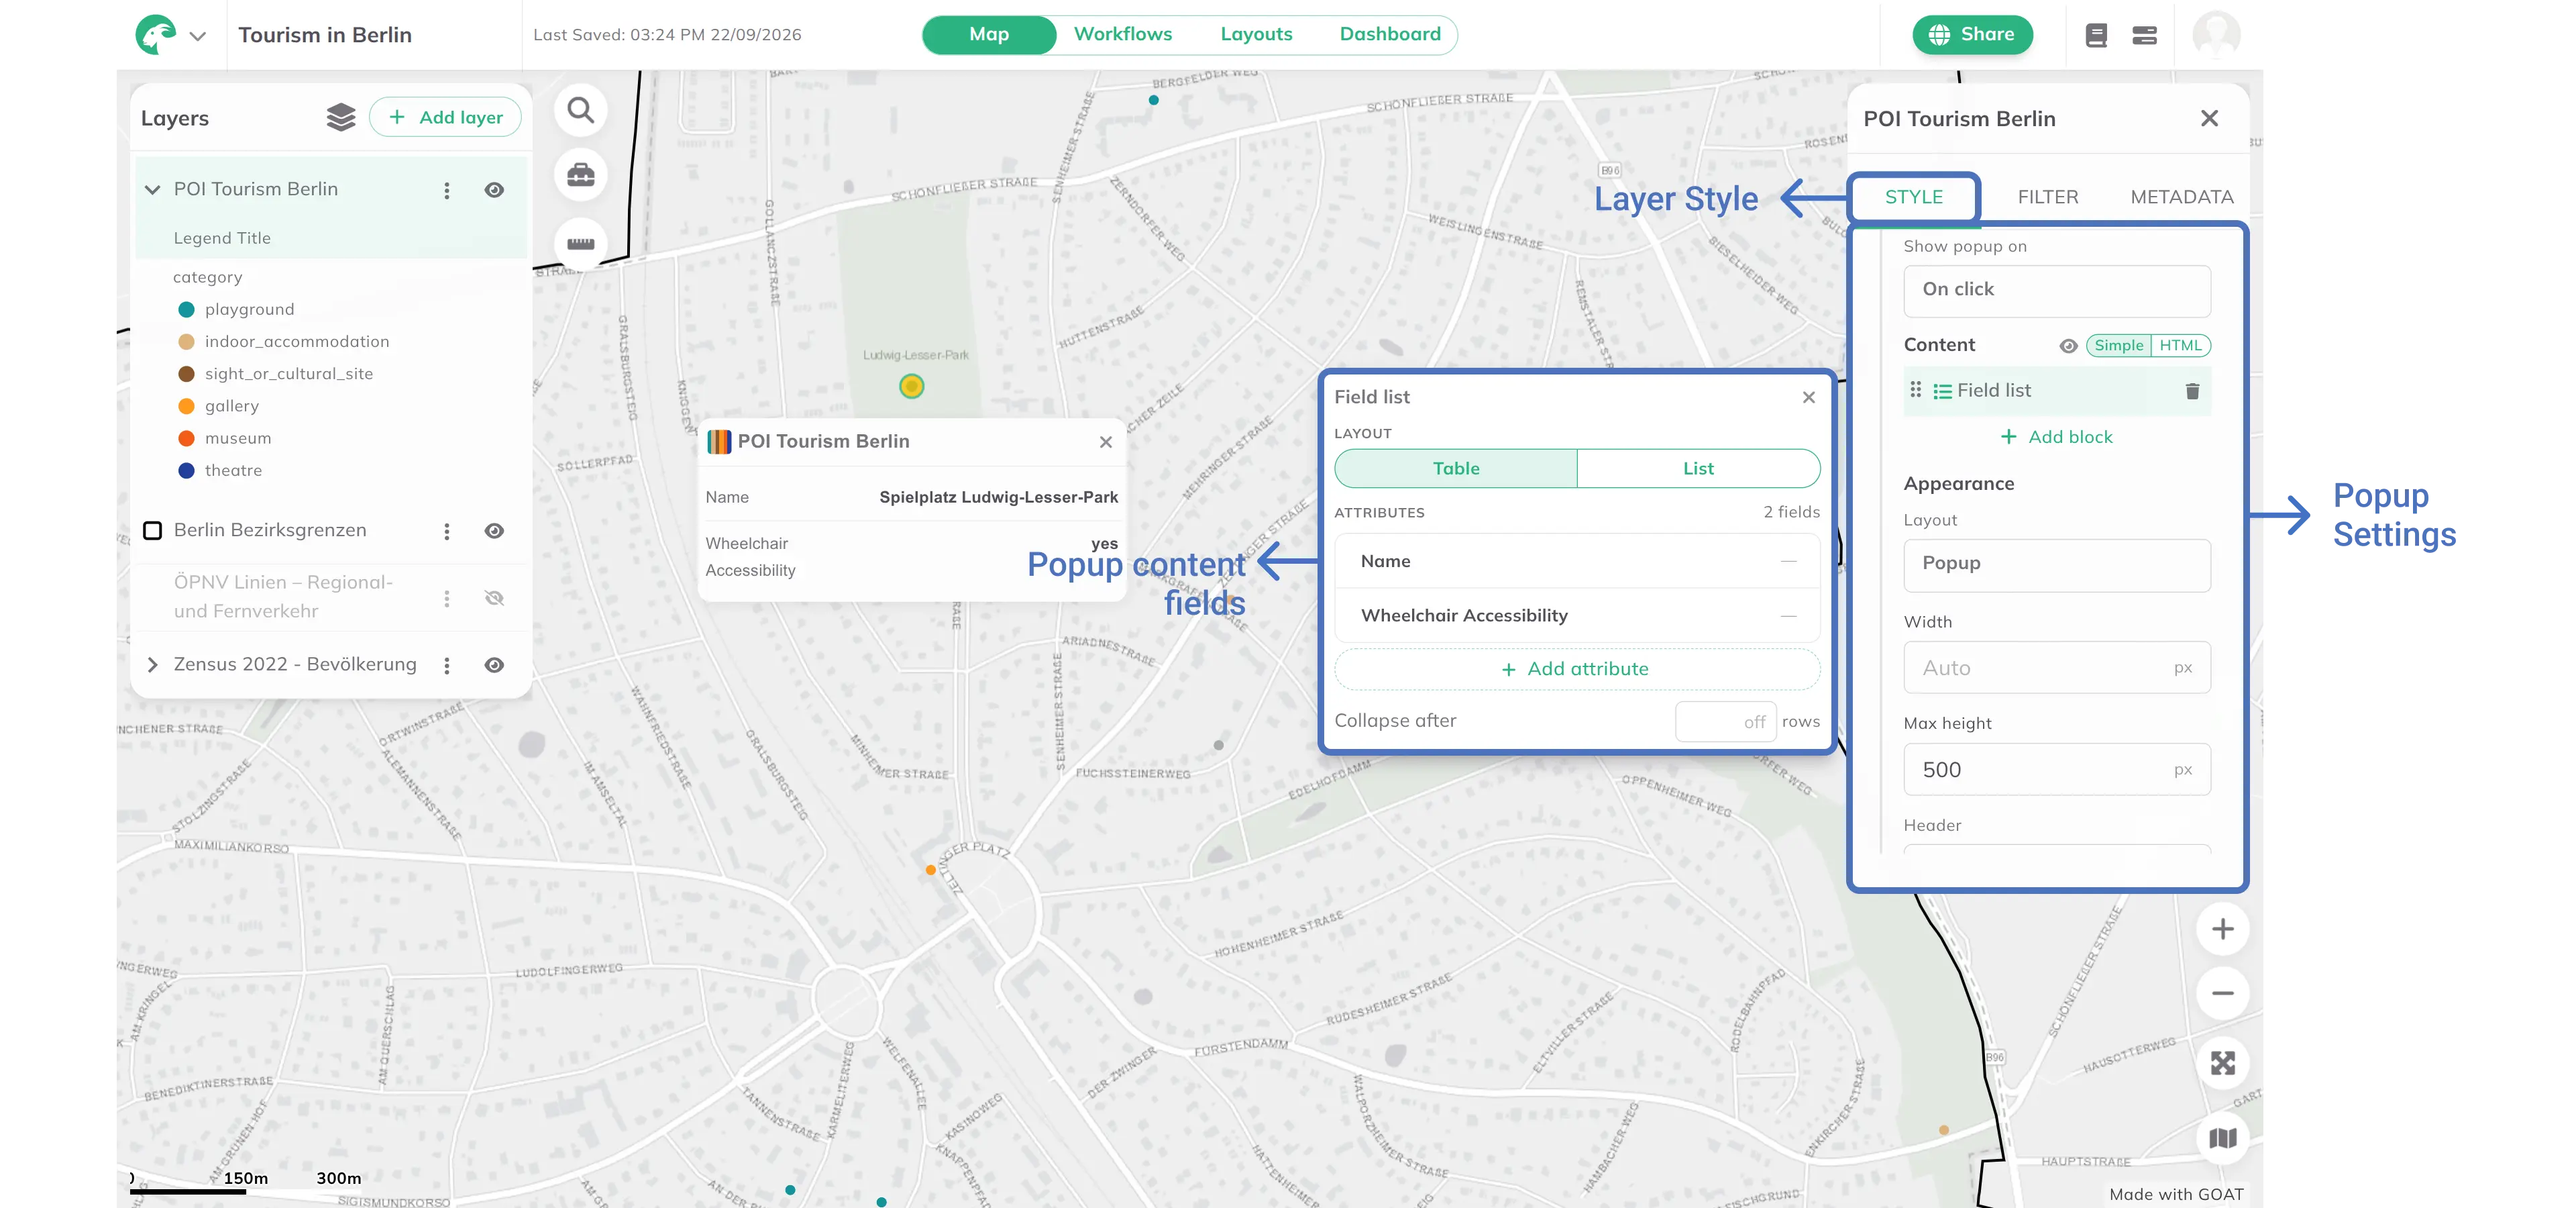The height and width of the screenshot is (1208, 2576).
Task: Open options menu for POI Tourism Berlin layer
Action: click(x=447, y=190)
